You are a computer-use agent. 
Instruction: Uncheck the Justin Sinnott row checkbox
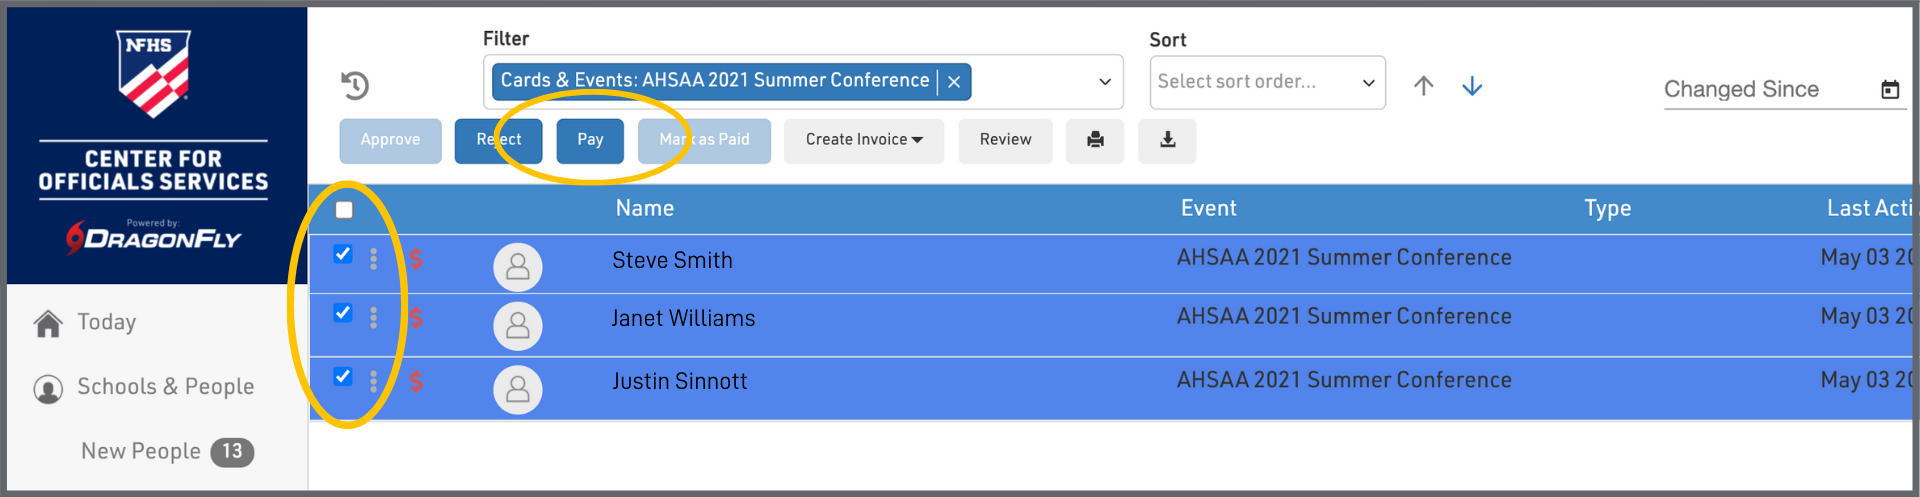pyautogui.click(x=343, y=377)
